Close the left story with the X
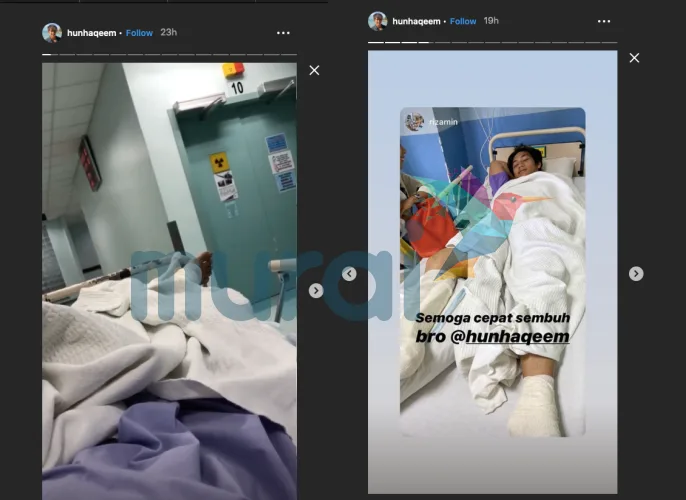686x500 pixels. [x=314, y=70]
